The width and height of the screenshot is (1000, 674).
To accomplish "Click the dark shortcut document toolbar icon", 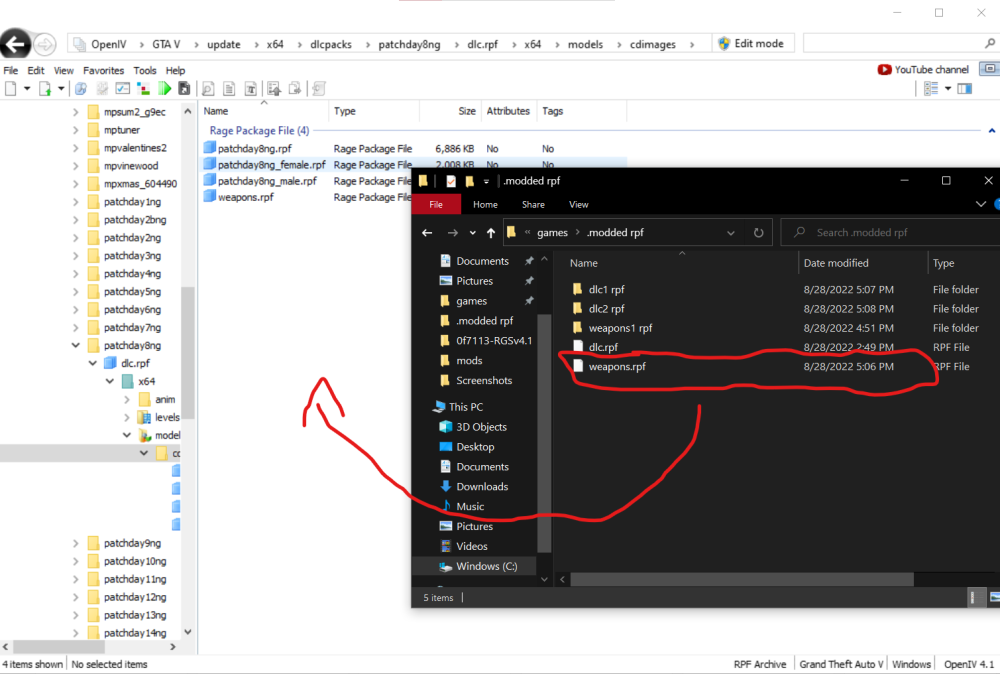I will pos(184,89).
